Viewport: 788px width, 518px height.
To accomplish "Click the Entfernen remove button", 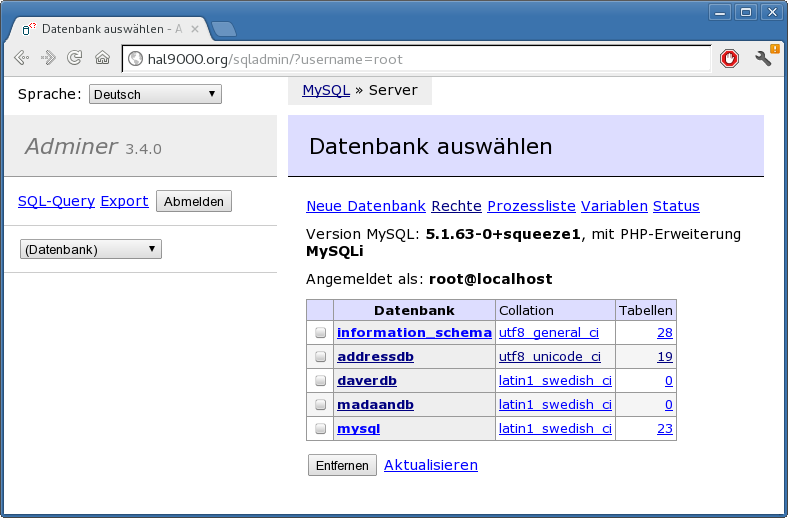I will pos(342,465).
